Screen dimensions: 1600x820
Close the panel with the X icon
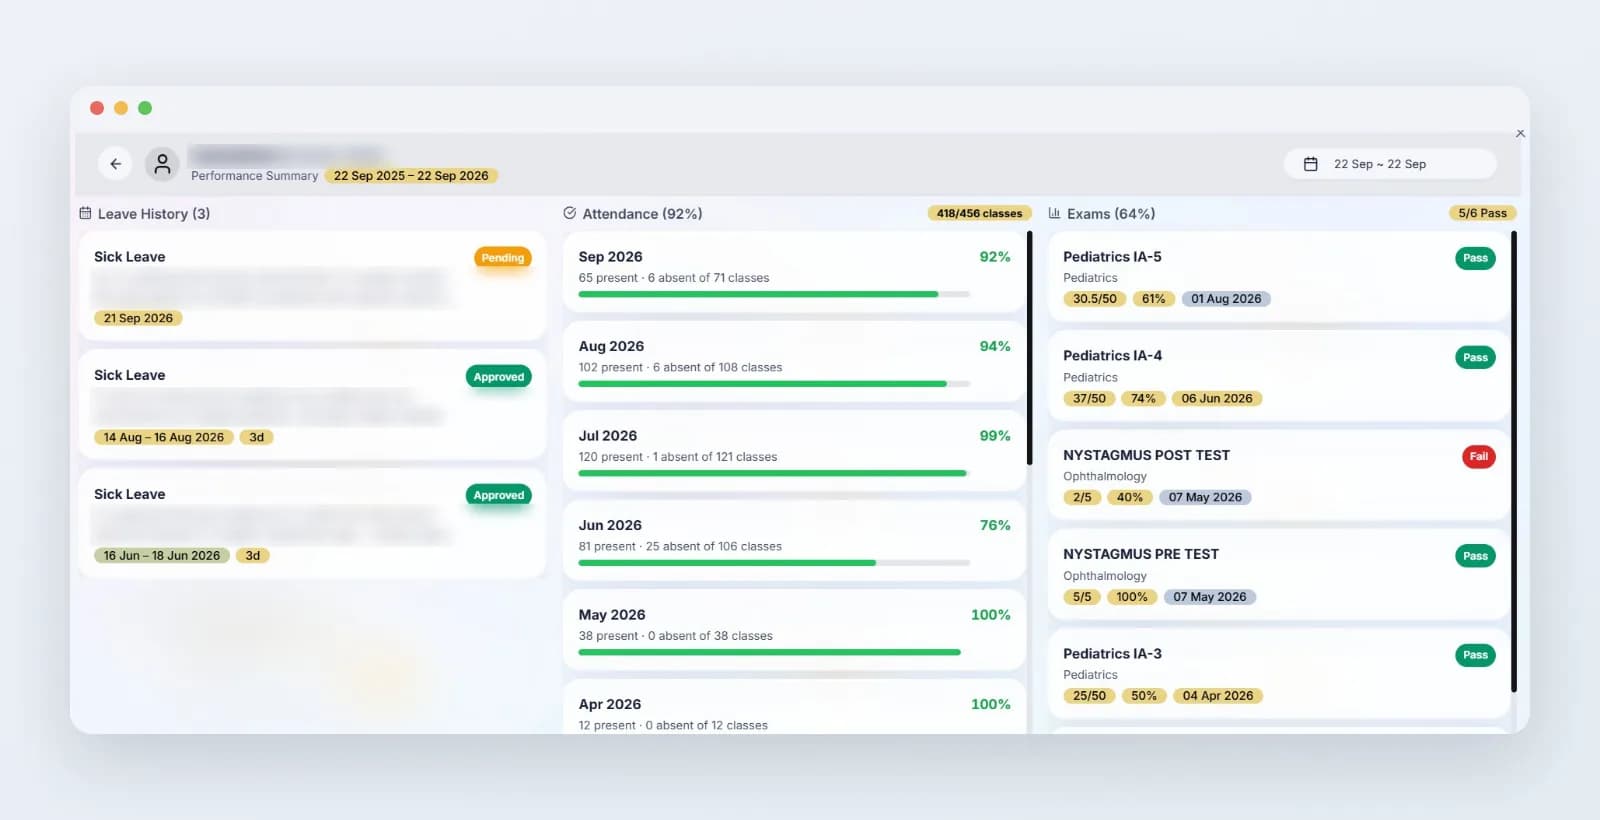(x=1520, y=133)
